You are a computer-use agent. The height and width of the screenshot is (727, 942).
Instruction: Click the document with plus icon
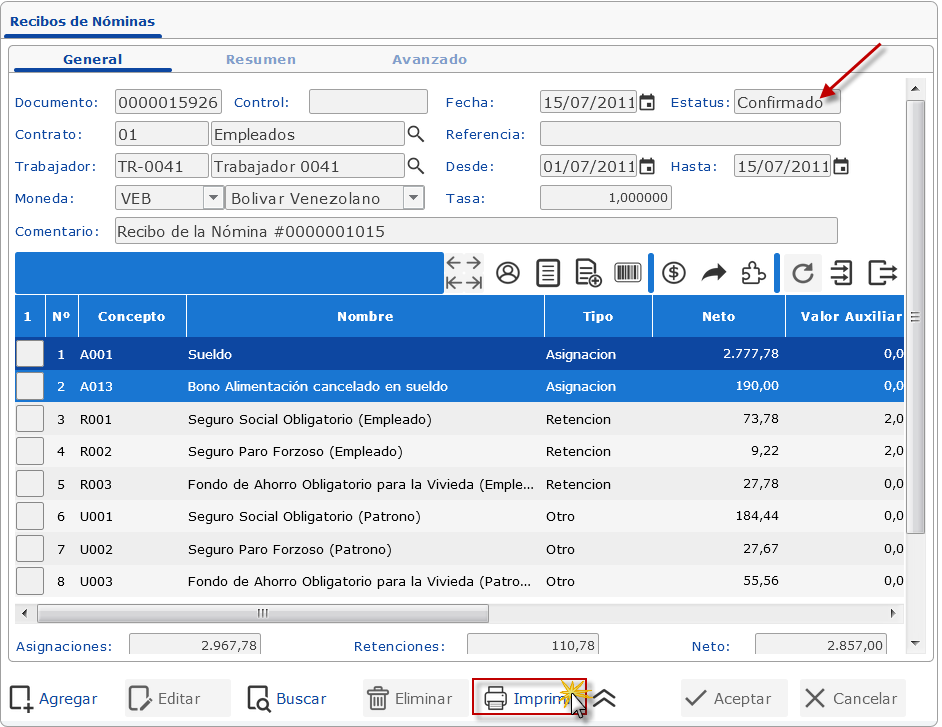click(x=588, y=273)
